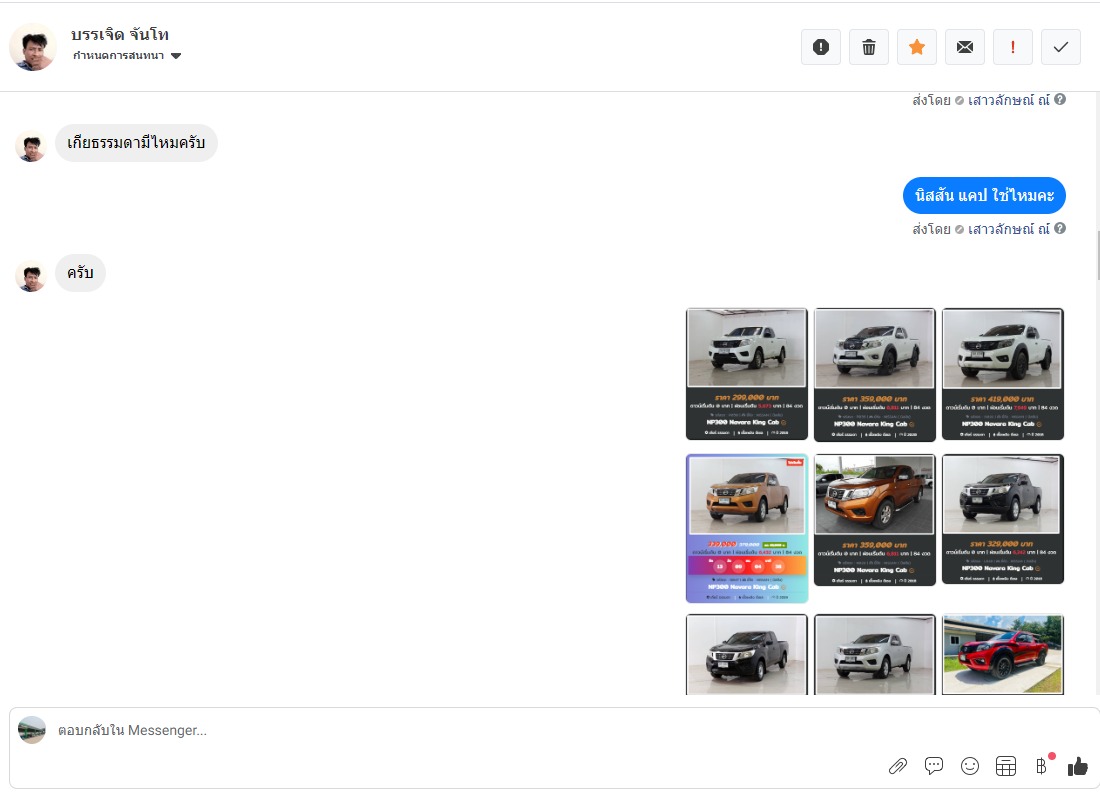Screen dimensions: 1100x792
Task: Toggle the orange star follow-up icon
Action: click(917, 47)
